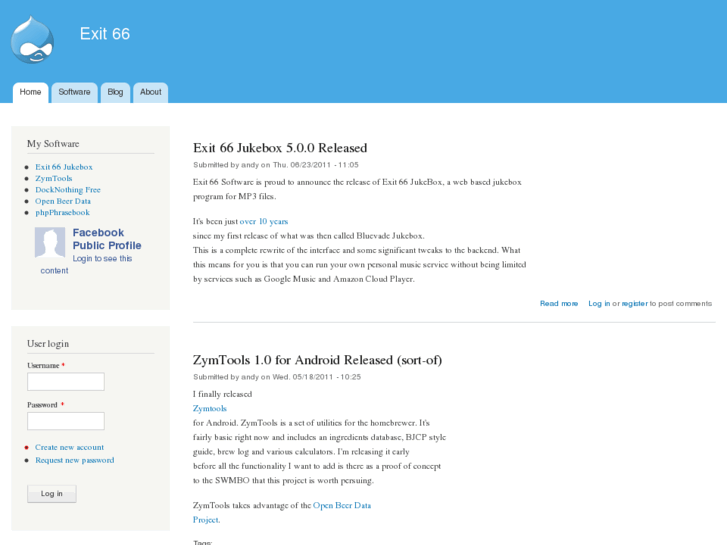Click the Facebook profile avatar thumbnail
The height and width of the screenshot is (545, 727).
50,244
